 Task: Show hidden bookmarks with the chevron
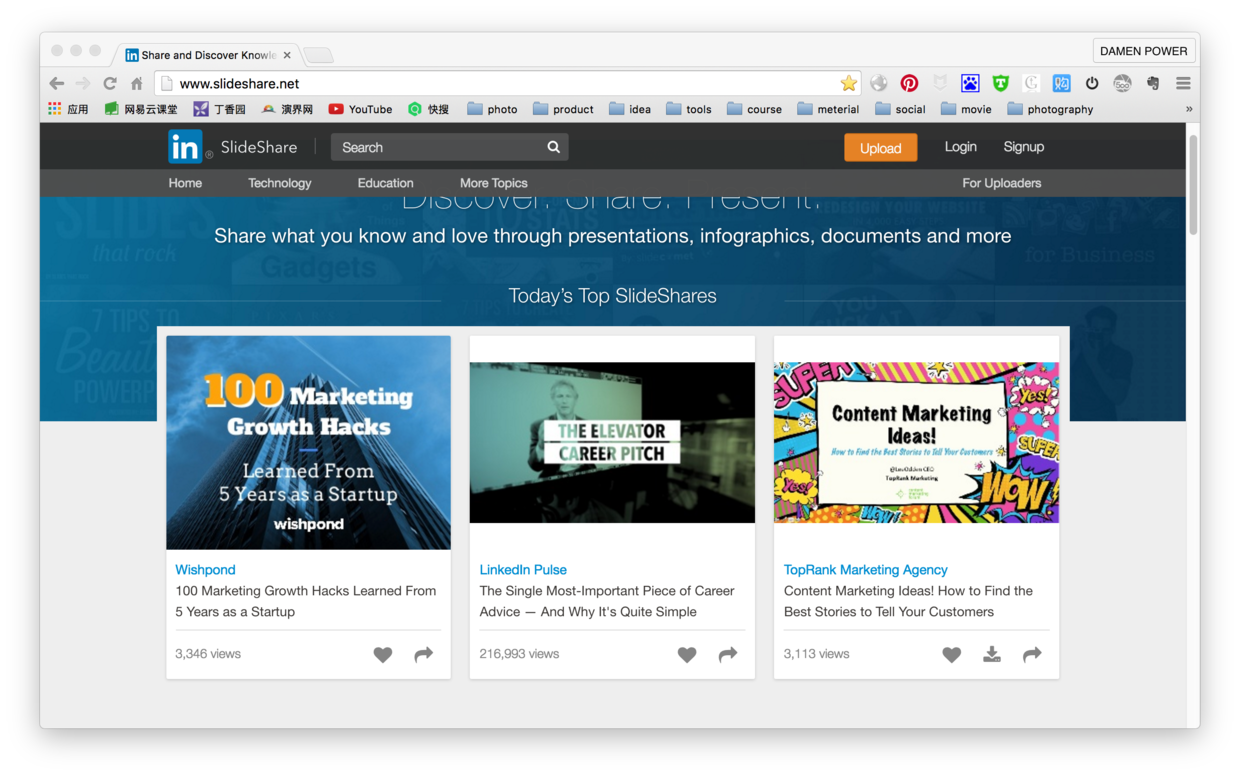click(x=1189, y=109)
